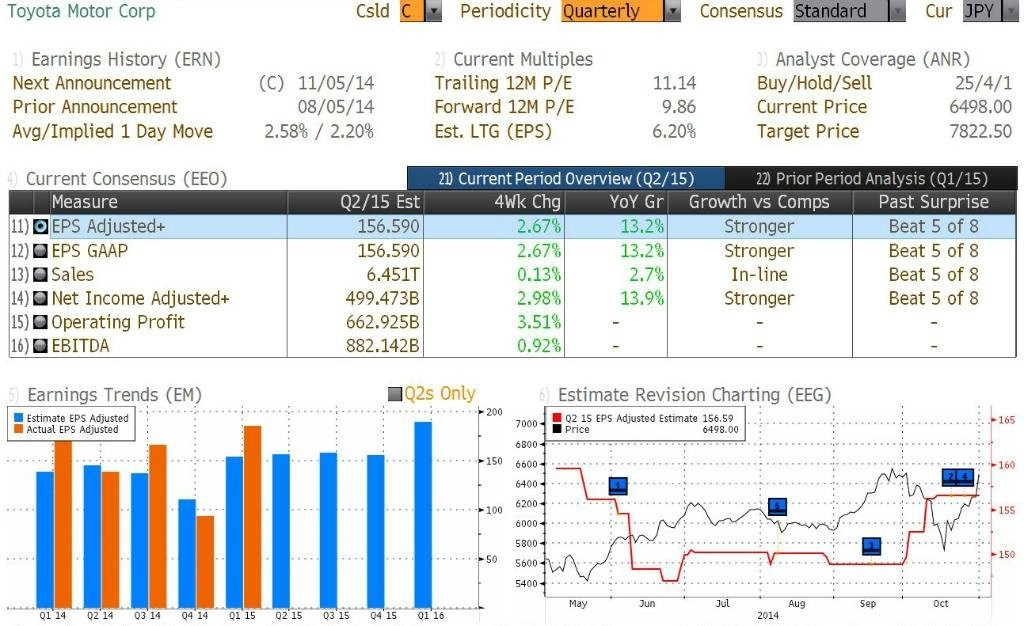The image size is (1024, 626).
Task: Click event marker 3 on the revision chart
Action: coord(871,546)
